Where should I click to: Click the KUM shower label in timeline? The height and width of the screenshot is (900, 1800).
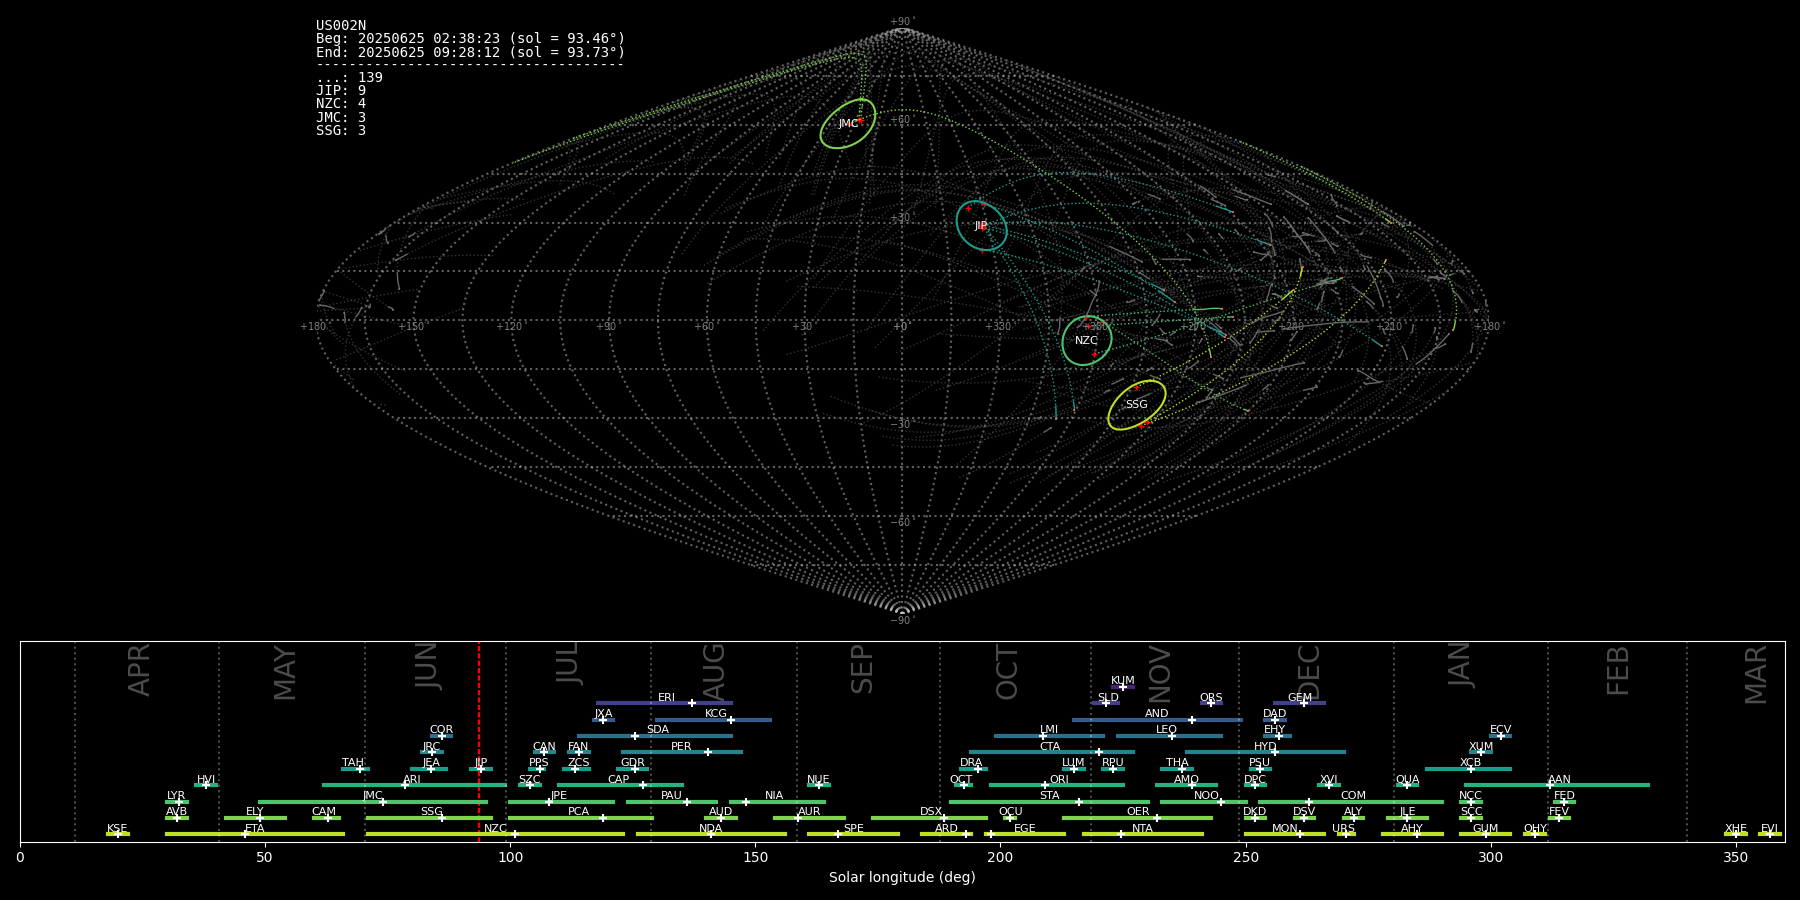(x=1122, y=681)
